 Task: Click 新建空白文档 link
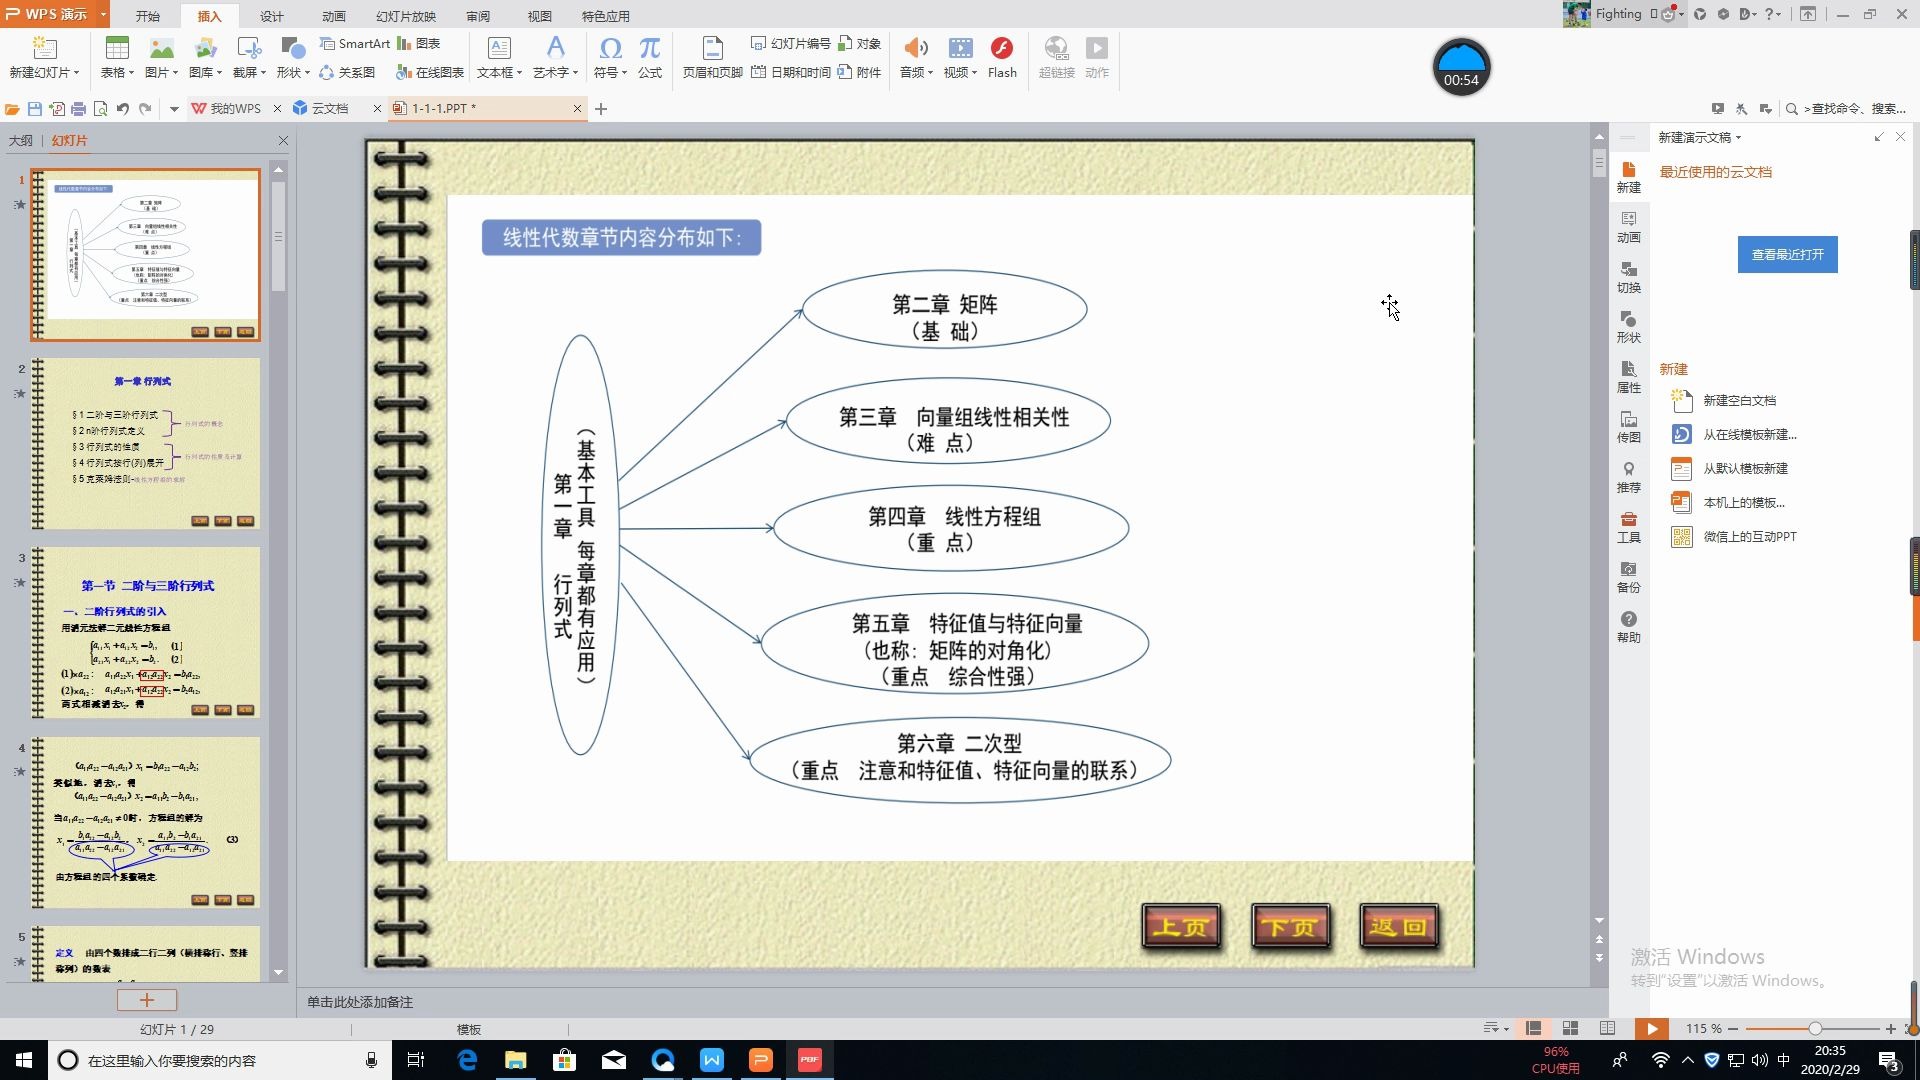[1739, 400]
